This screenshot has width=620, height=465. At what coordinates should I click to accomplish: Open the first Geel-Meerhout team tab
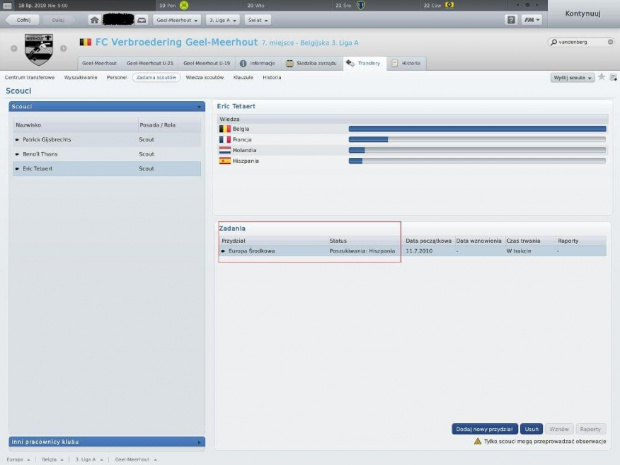click(x=99, y=63)
